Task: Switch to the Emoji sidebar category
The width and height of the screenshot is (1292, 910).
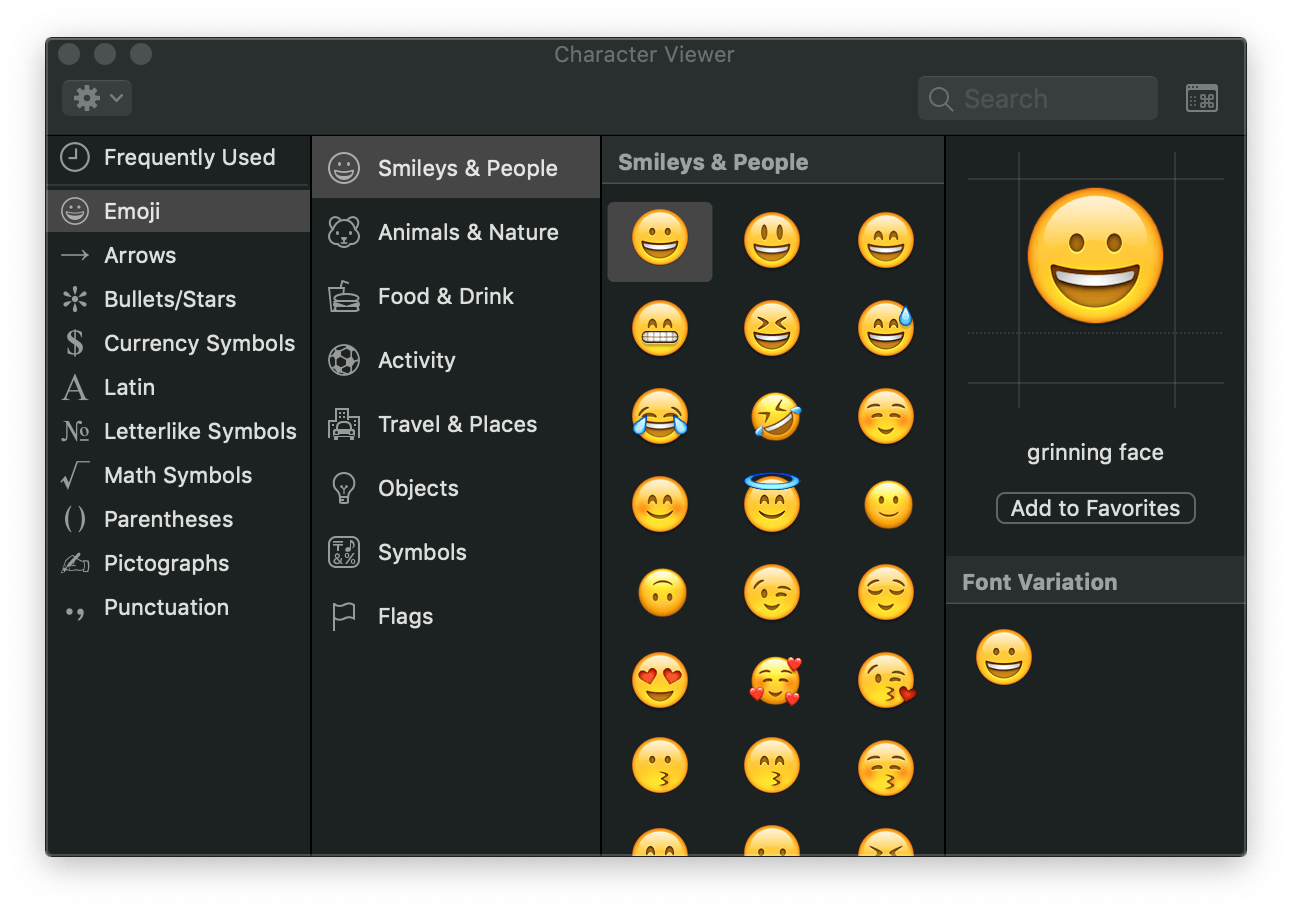Action: (130, 211)
